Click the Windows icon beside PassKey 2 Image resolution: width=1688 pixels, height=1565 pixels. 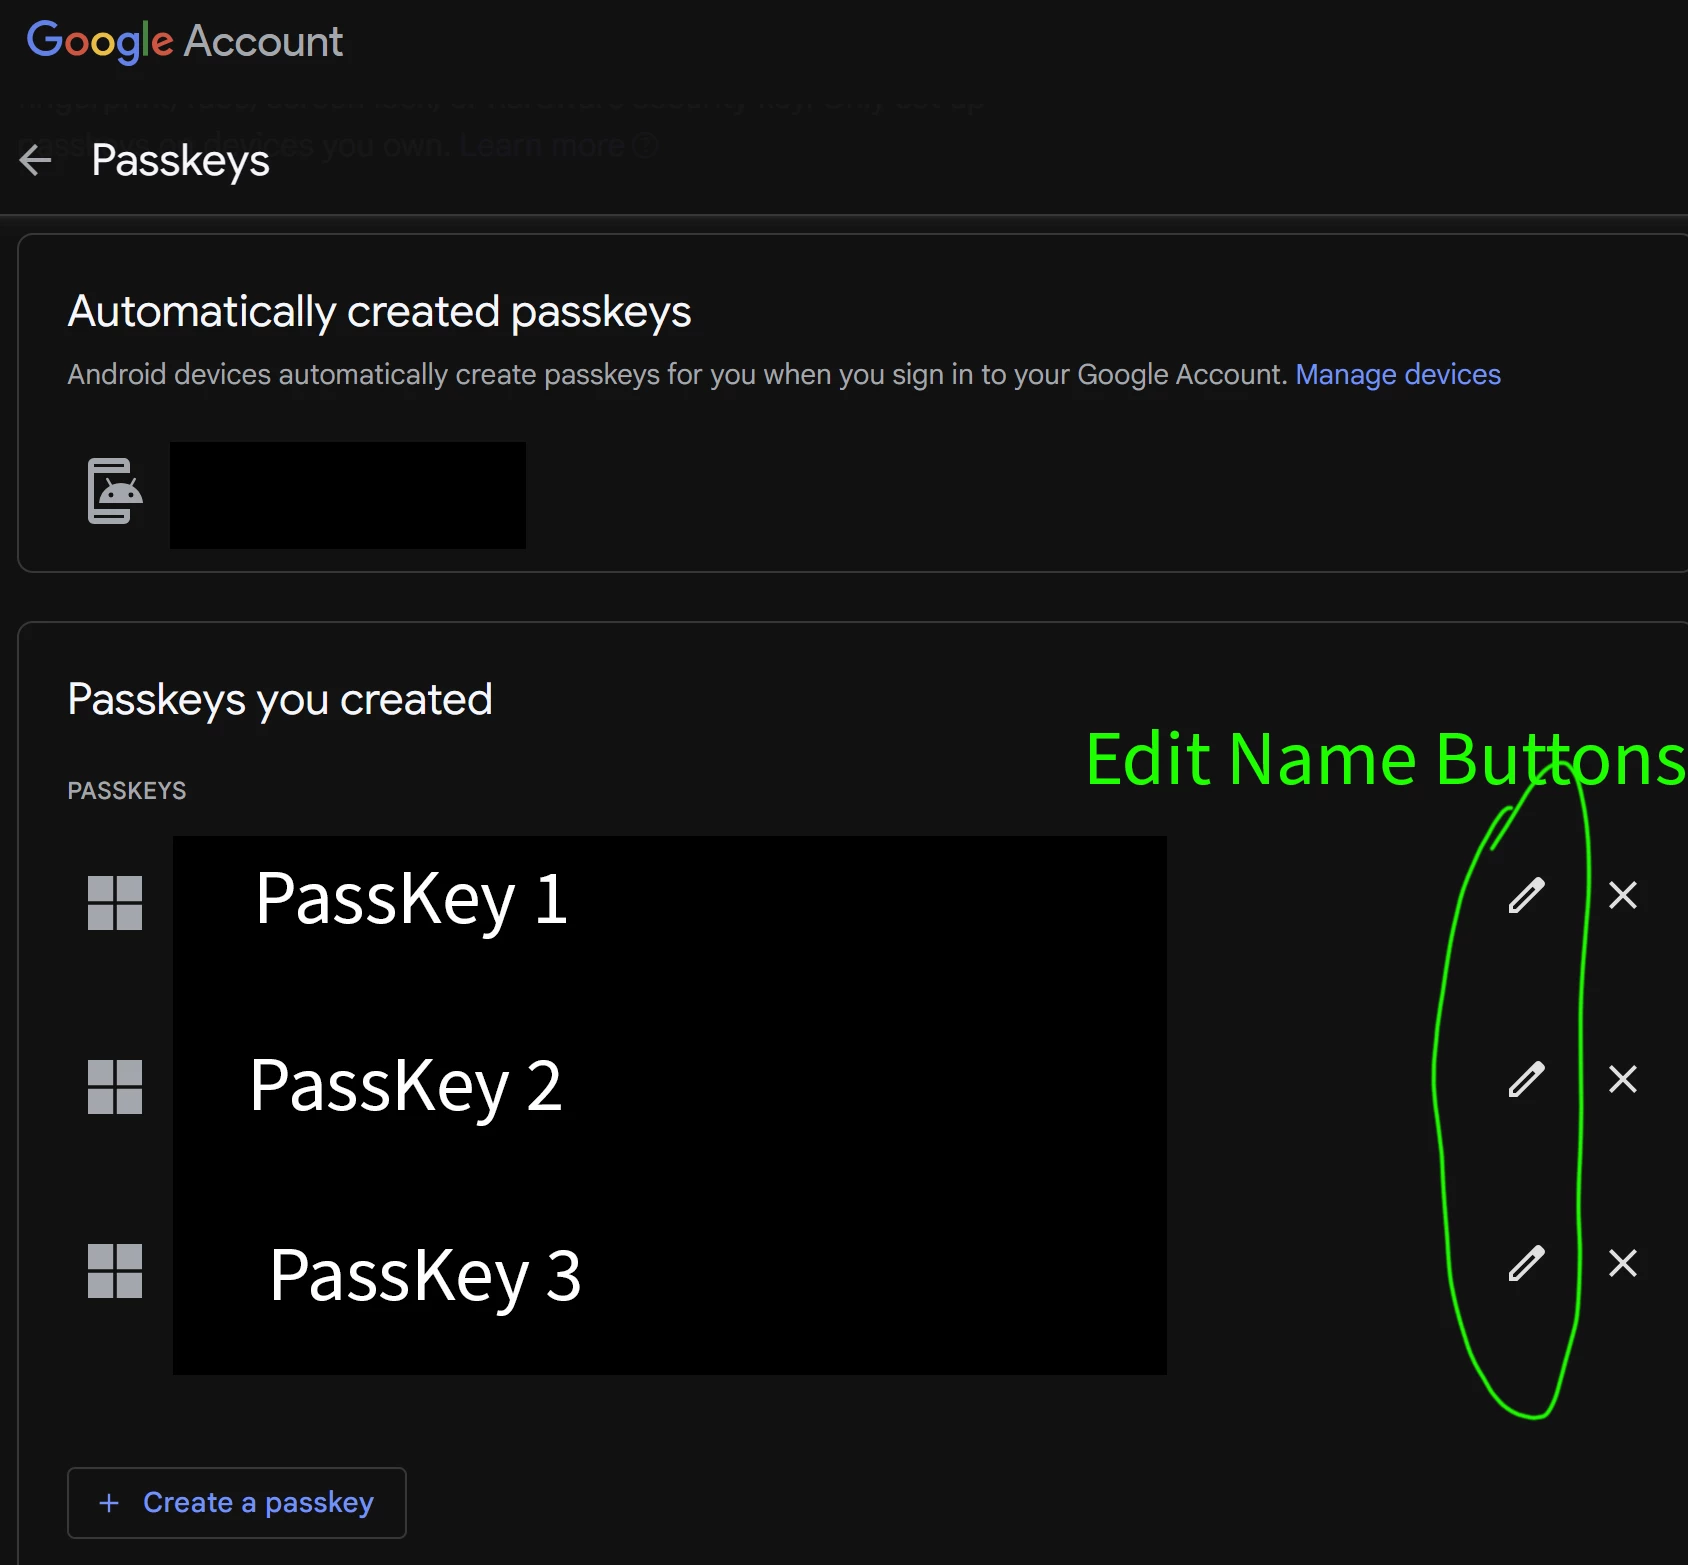click(x=115, y=1087)
